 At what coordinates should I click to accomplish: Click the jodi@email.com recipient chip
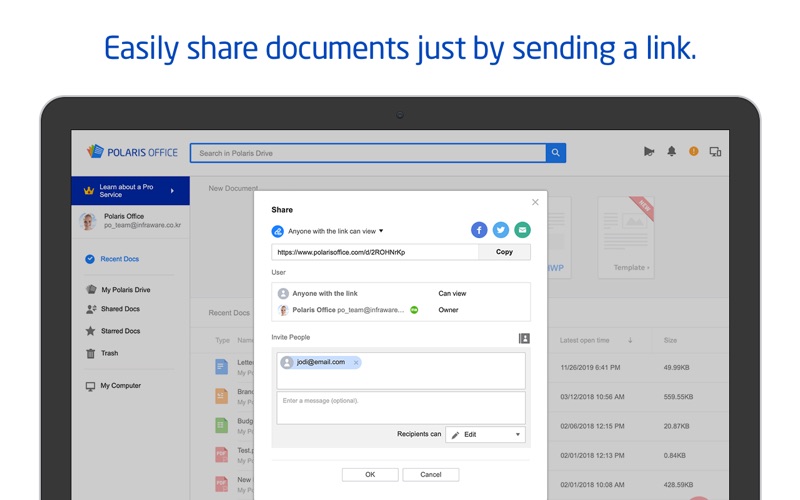(x=320, y=362)
